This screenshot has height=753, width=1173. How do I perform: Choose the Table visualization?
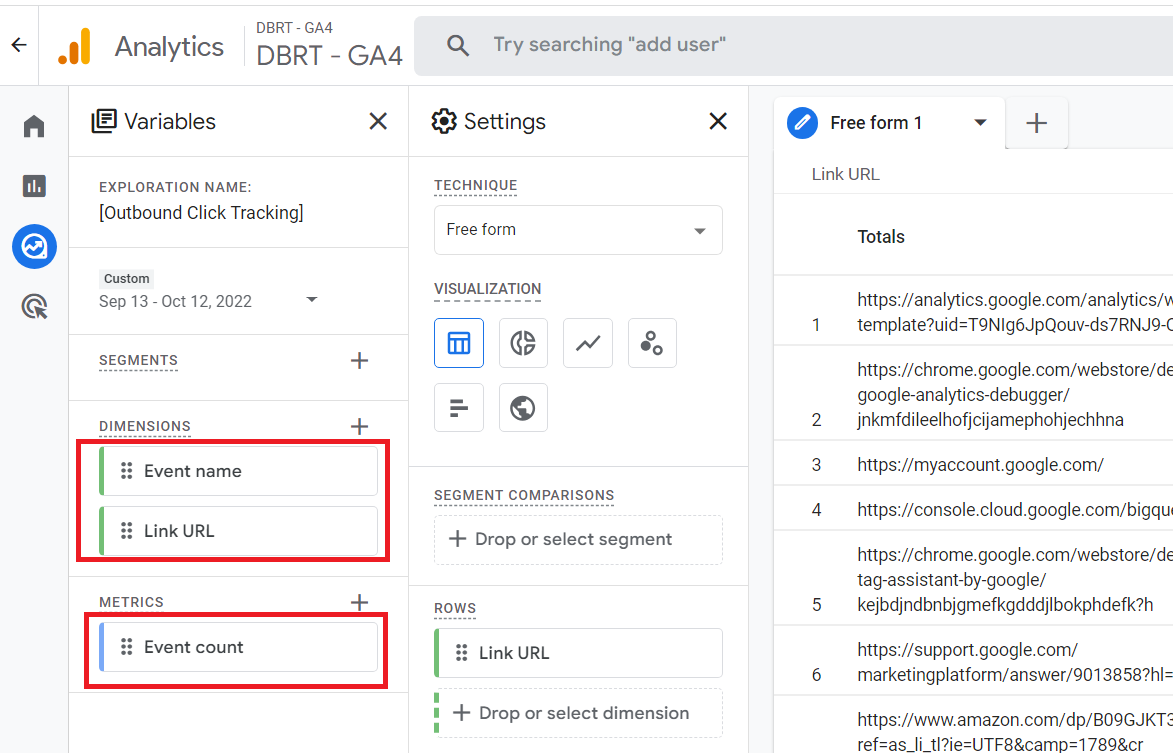459,343
